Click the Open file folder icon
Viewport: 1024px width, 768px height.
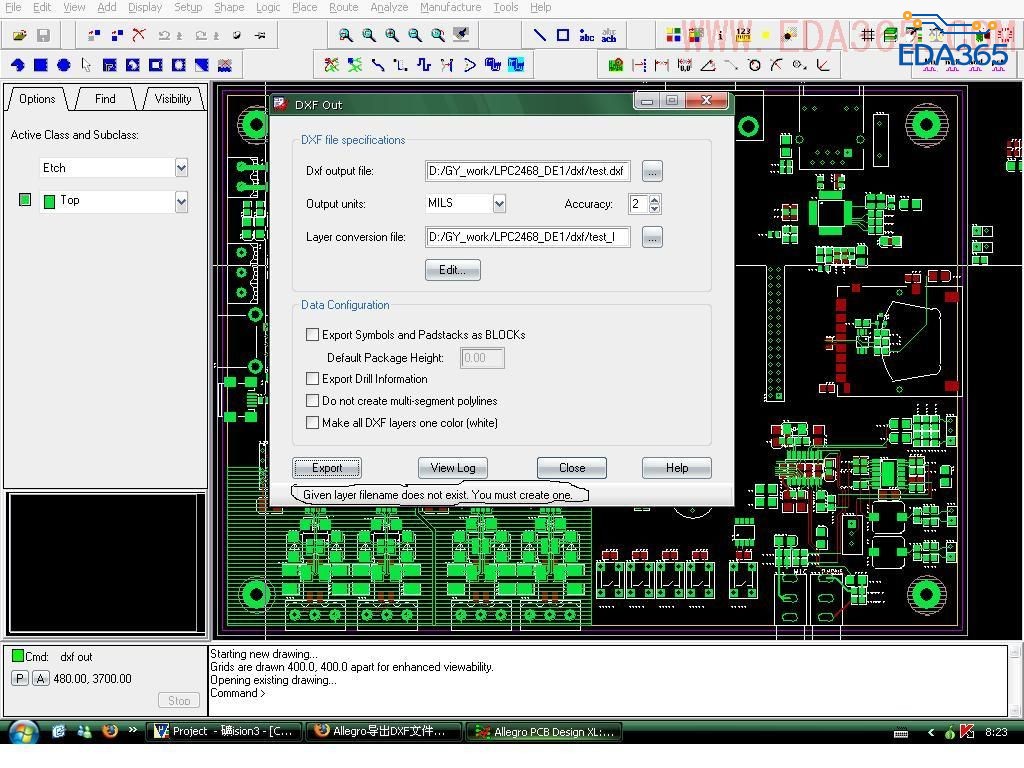click(x=19, y=35)
